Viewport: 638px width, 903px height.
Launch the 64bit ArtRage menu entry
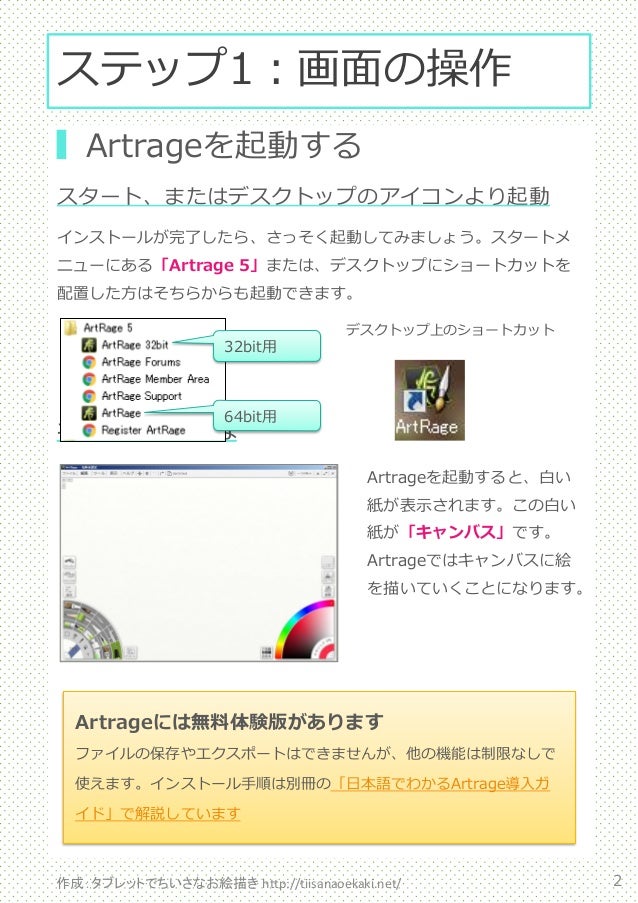[112, 412]
